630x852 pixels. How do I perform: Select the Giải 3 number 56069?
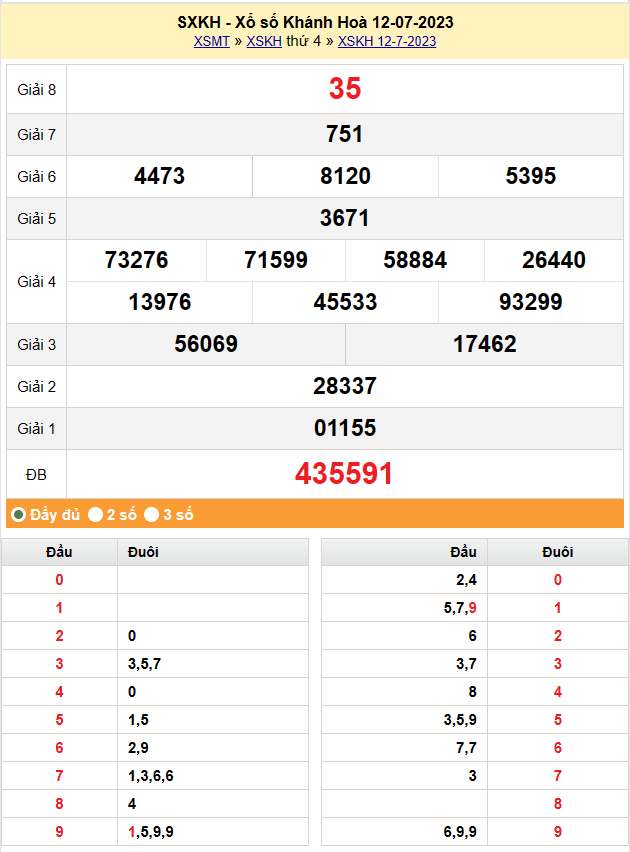point(206,344)
